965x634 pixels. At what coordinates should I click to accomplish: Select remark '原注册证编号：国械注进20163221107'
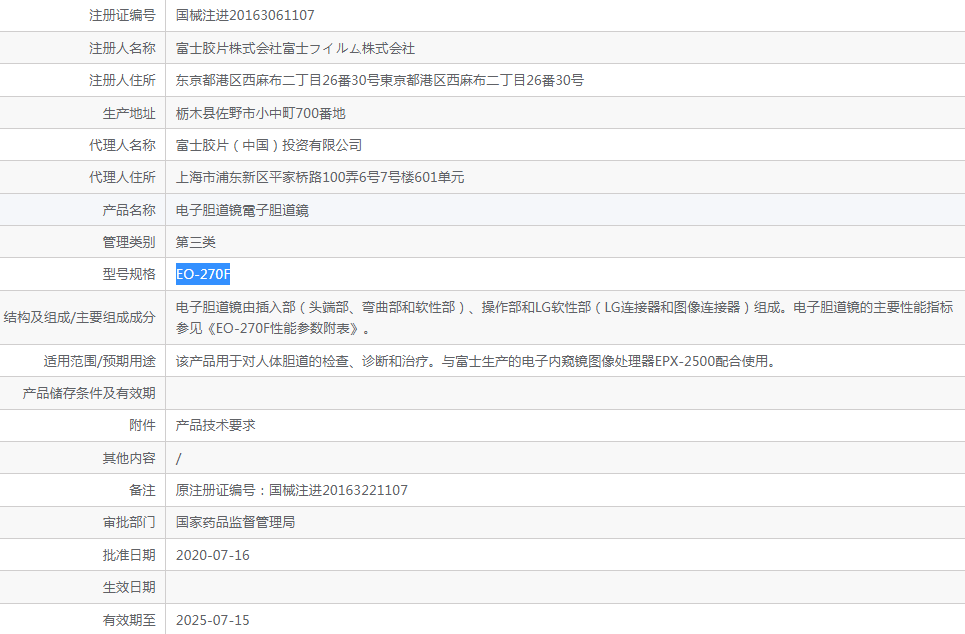[292, 491]
